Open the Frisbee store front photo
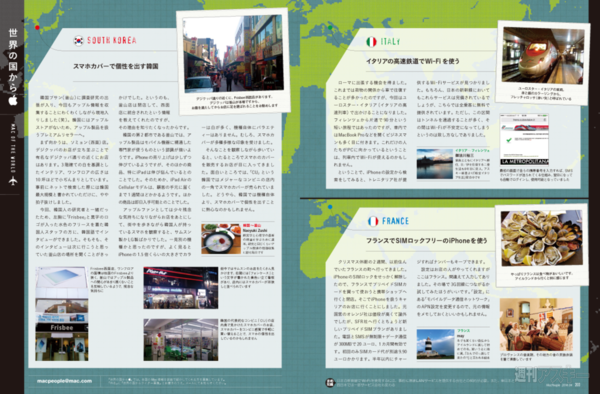 (x=62, y=314)
